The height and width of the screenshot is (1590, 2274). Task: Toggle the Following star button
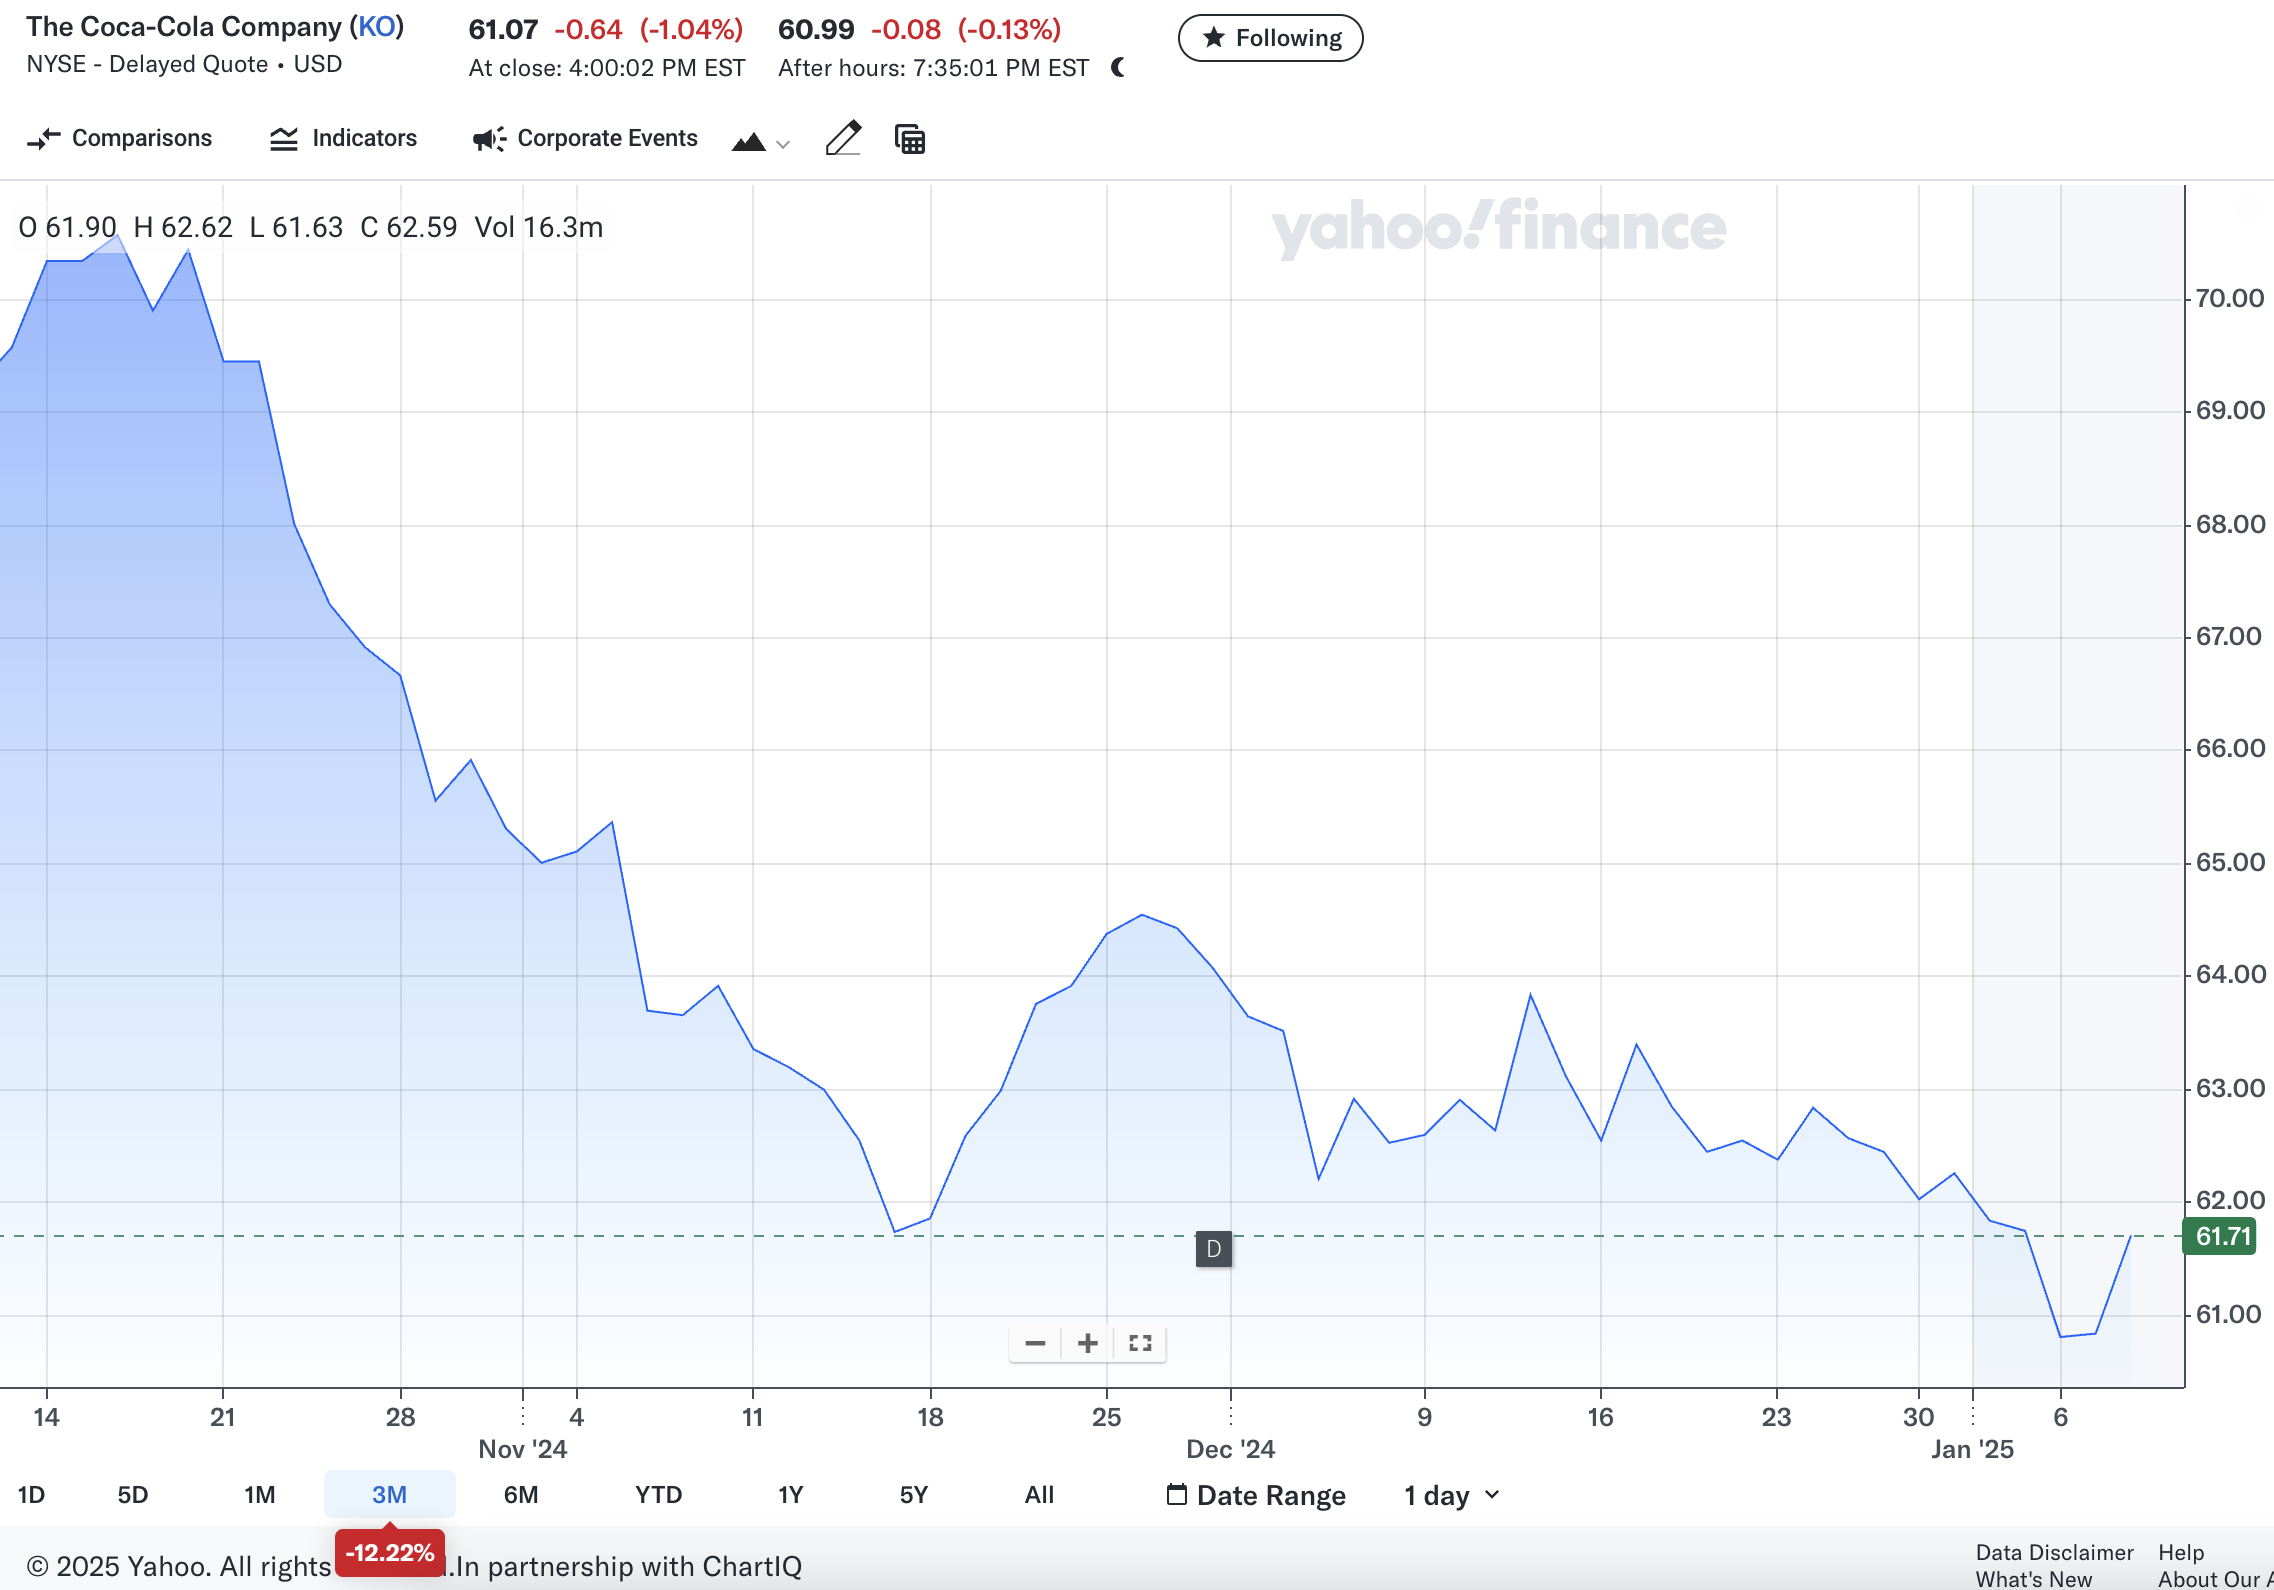point(1270,38)
